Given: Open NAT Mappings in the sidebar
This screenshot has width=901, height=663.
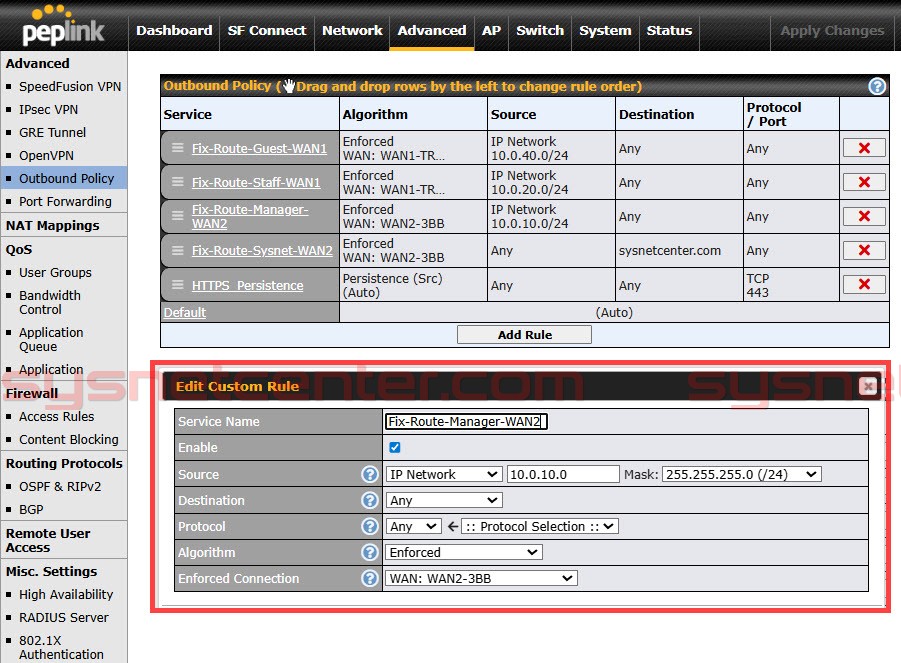Looking at the screenshot, I should point(52,225).
